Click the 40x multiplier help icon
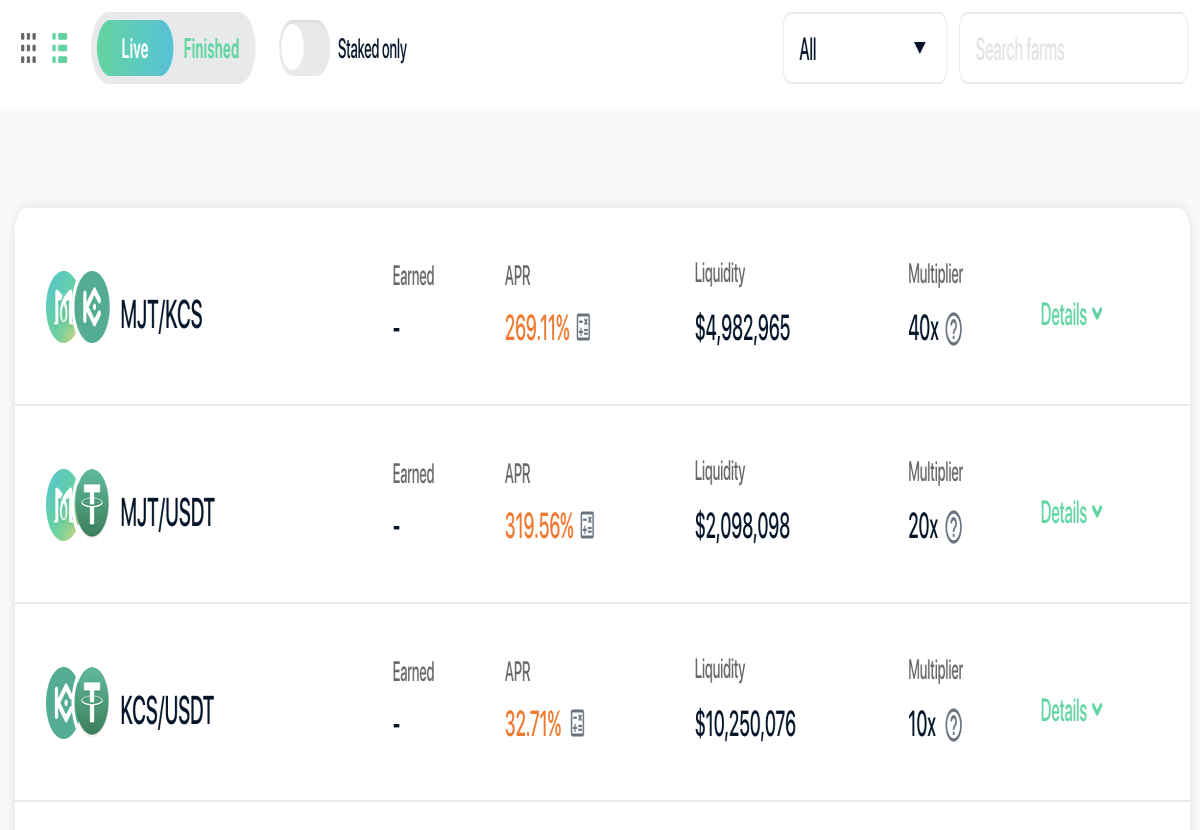This screenshot has width=1200, height=830. (x=953, y=329)
